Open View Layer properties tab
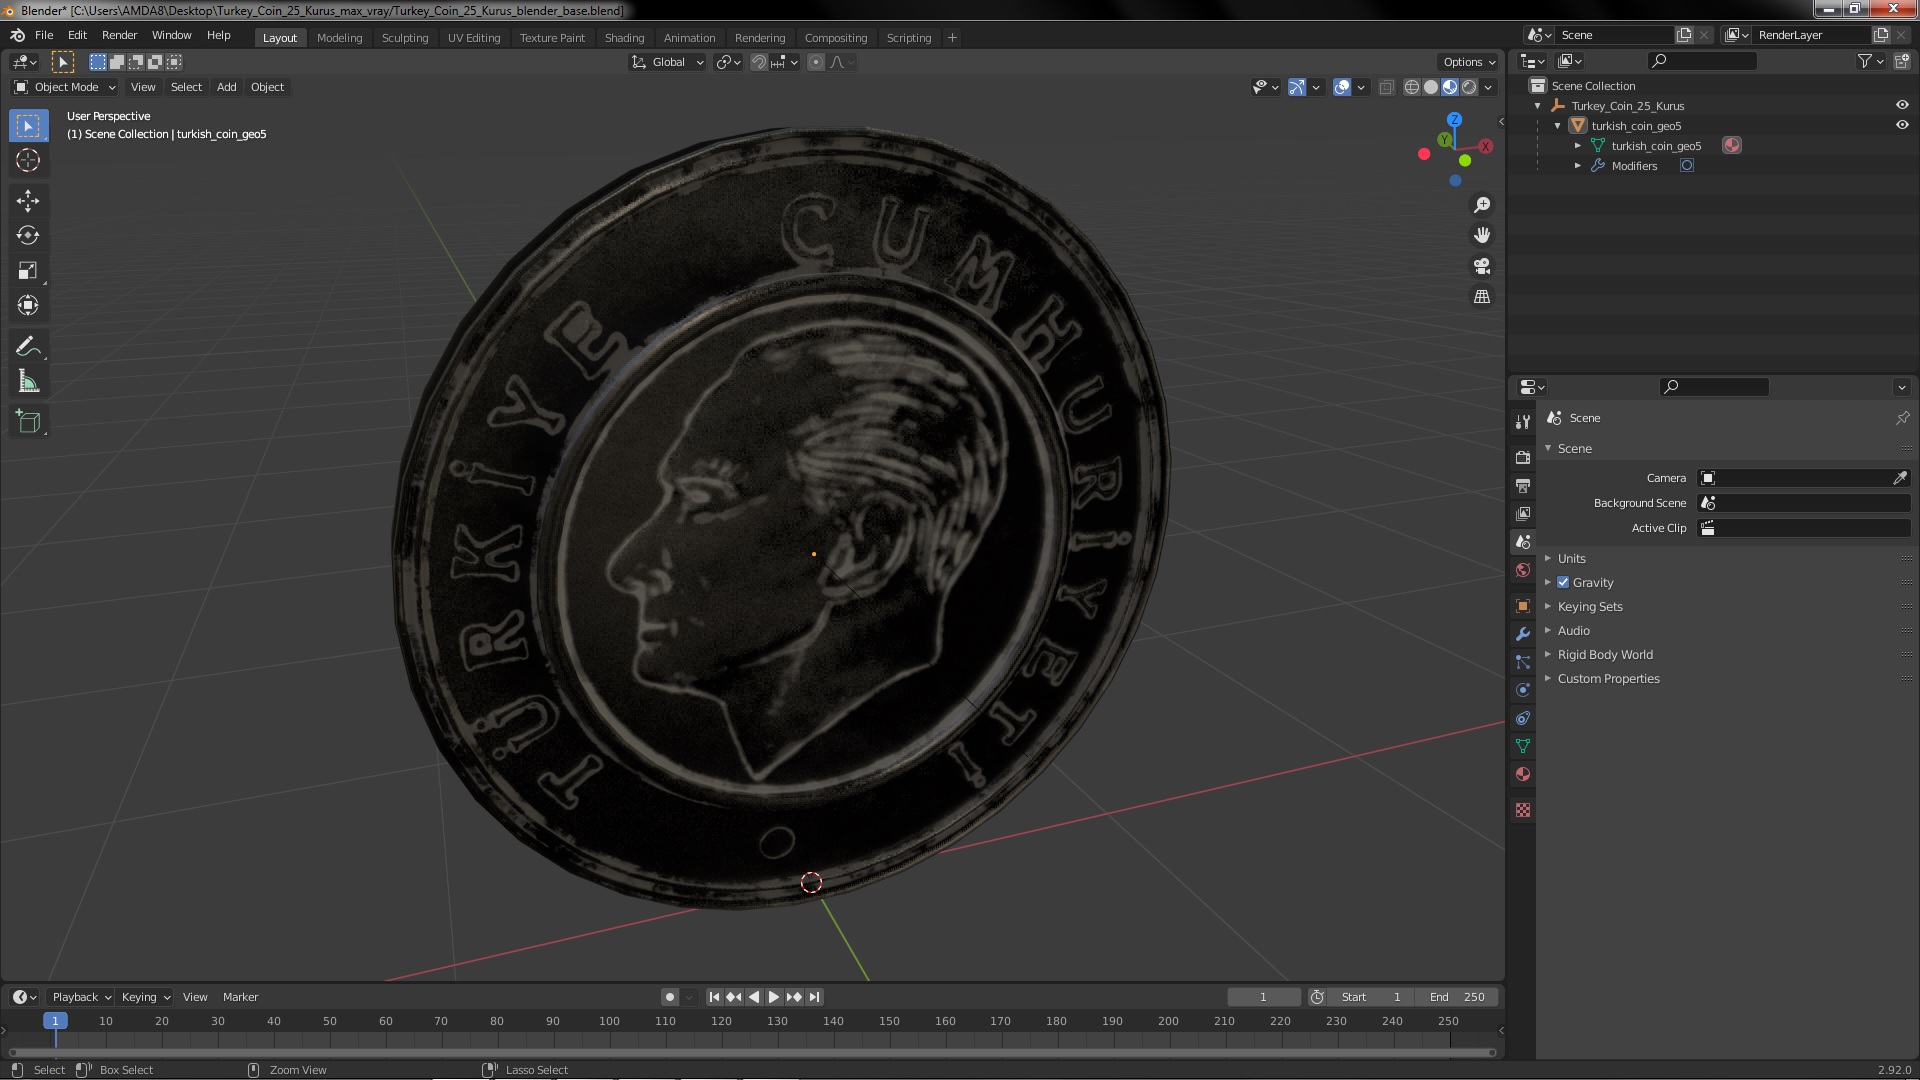Image resolution: width=1920 pixels, height=1080 pixels. [1522, 513]
